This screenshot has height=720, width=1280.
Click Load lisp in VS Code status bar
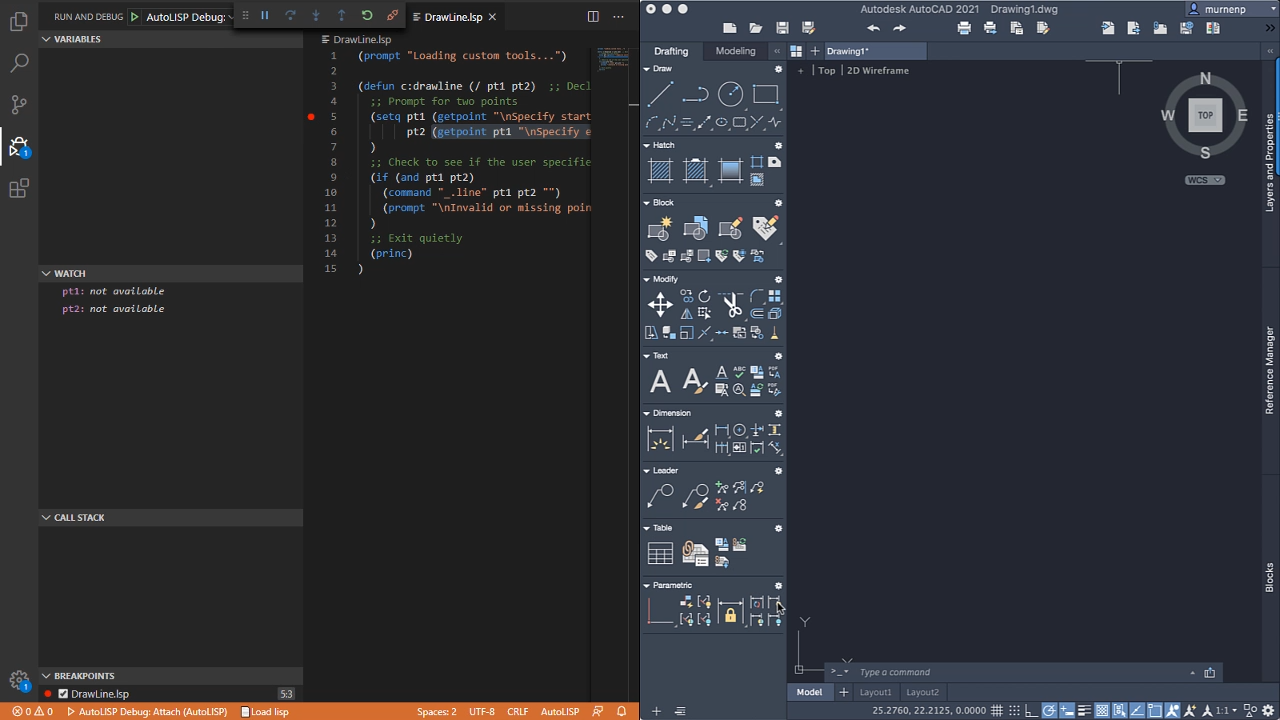263,712
